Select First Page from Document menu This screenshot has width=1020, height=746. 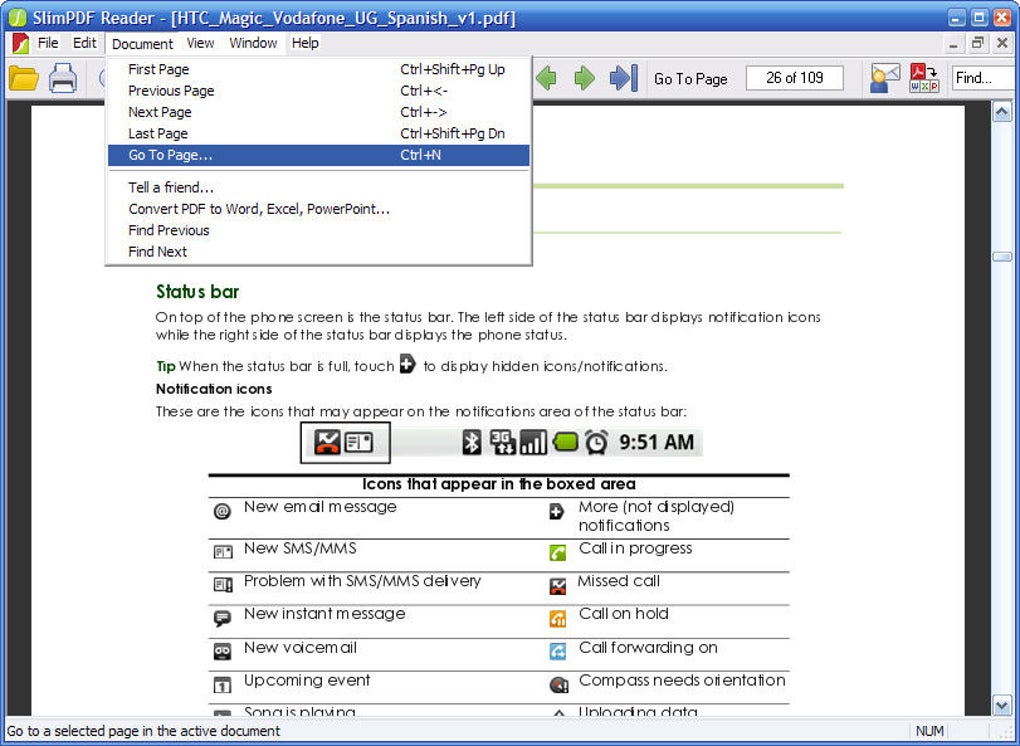point(319,69)
